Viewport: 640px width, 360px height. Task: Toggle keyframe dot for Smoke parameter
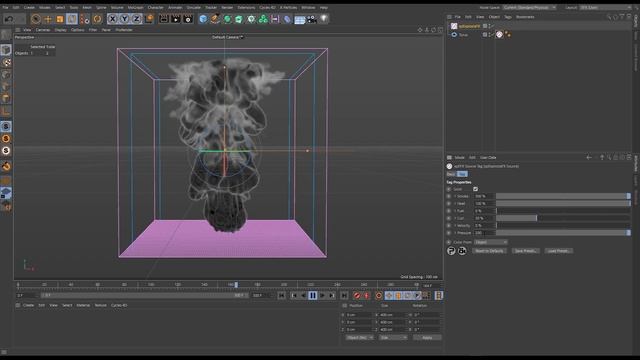tap(449, 196)
